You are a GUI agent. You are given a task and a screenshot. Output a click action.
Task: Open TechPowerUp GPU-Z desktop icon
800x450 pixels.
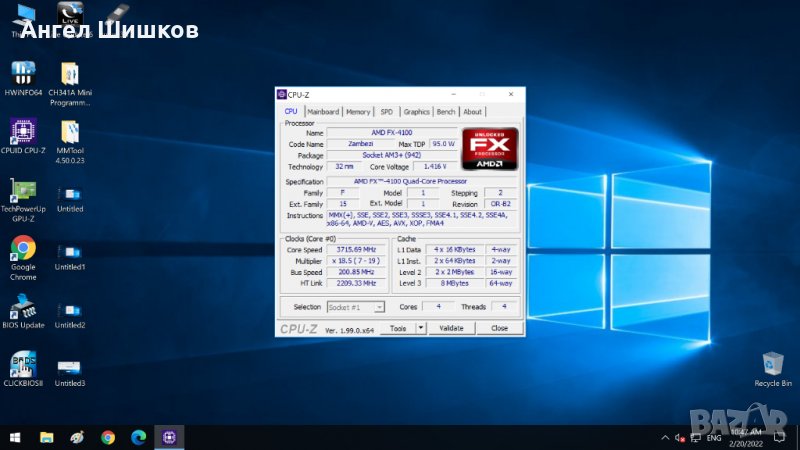point(23,191)
